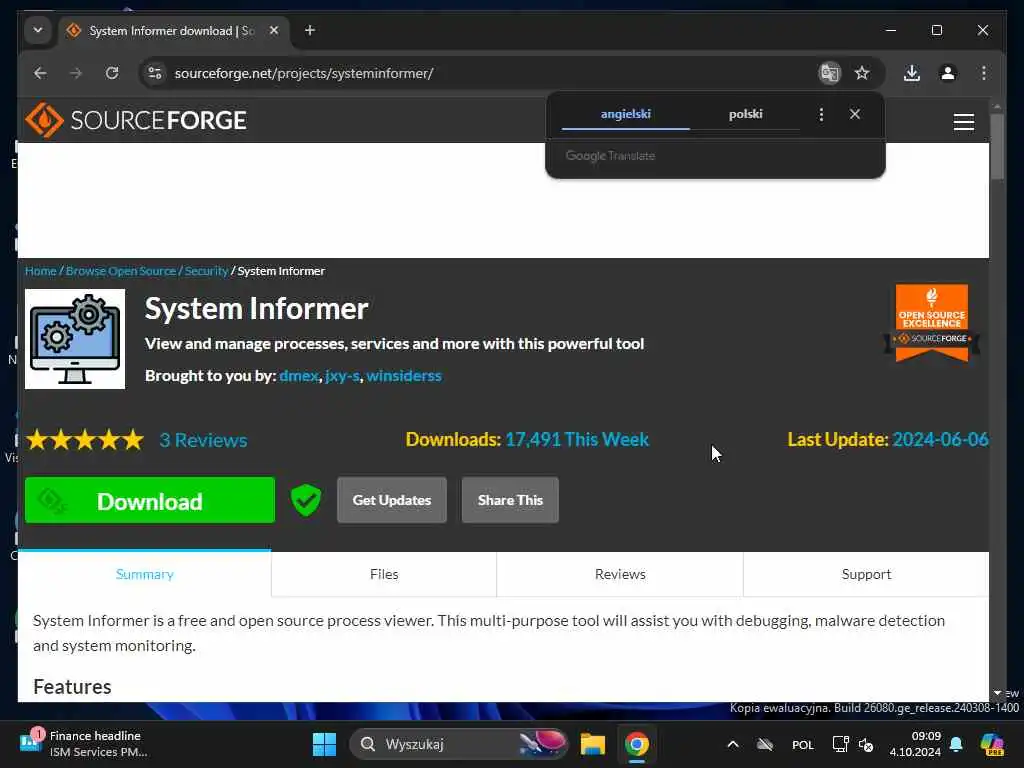Open clock showing 09:09 4.10.2024
Screen dimensions: 1024x768
pyautogui.click(x=915, y=744)
